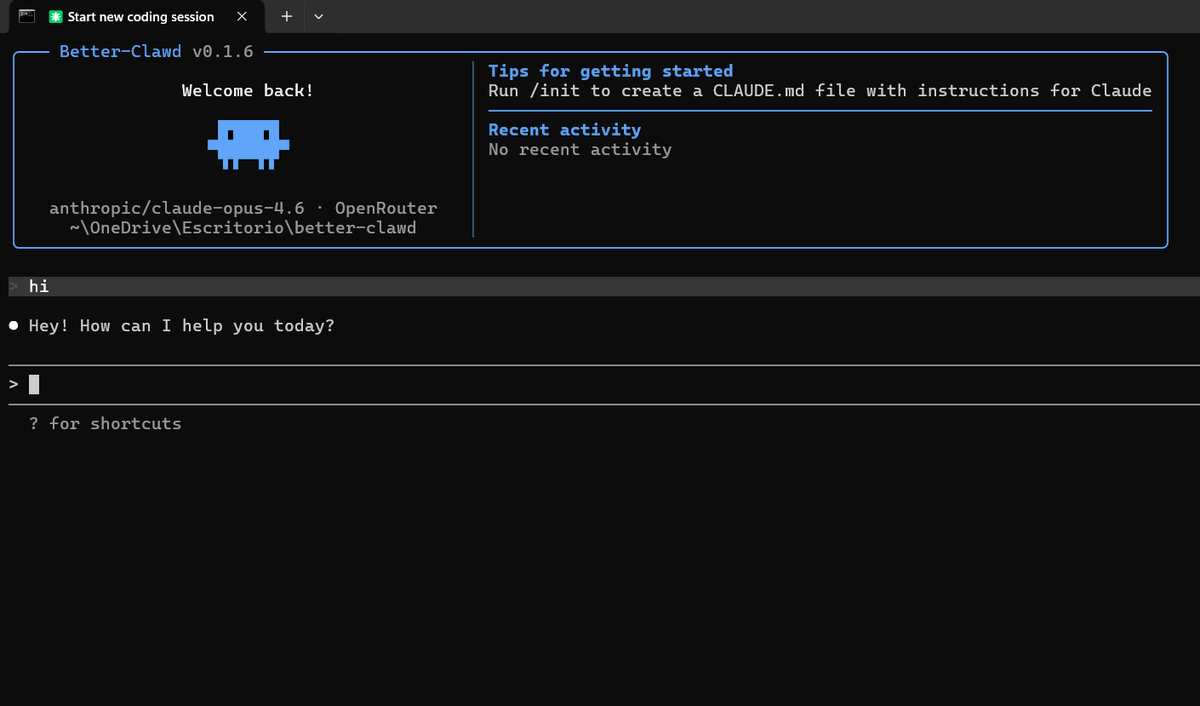Focus the prompt input field
The width and height of the screenshot is (1200, 706).
[x=604, y=385]
